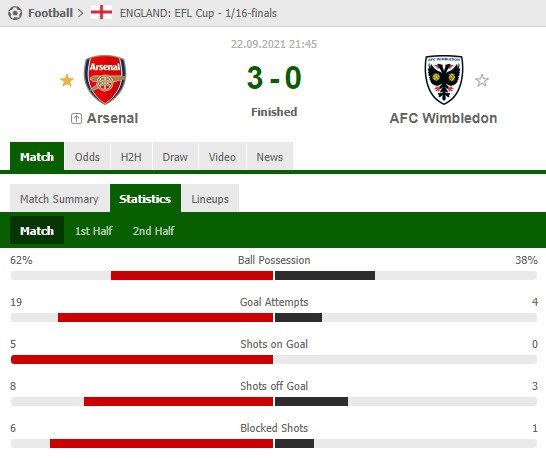
Task: Click the Arsenal club crest
Action: [105, 79]
